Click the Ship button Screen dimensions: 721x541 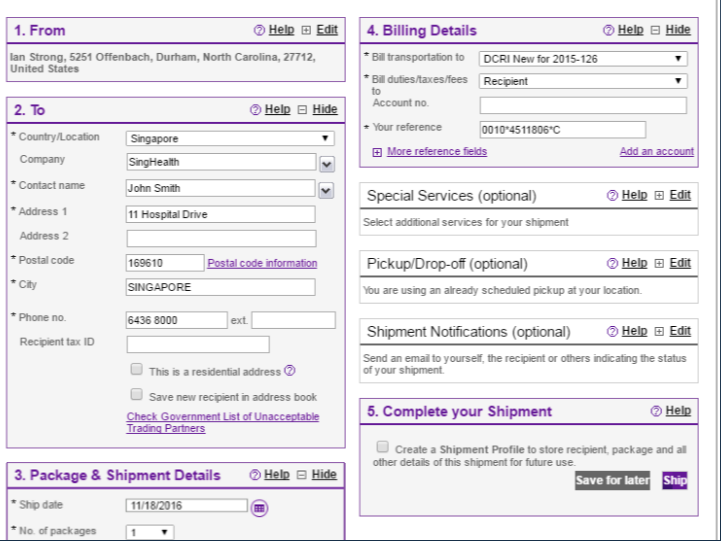tap(675, 480)
